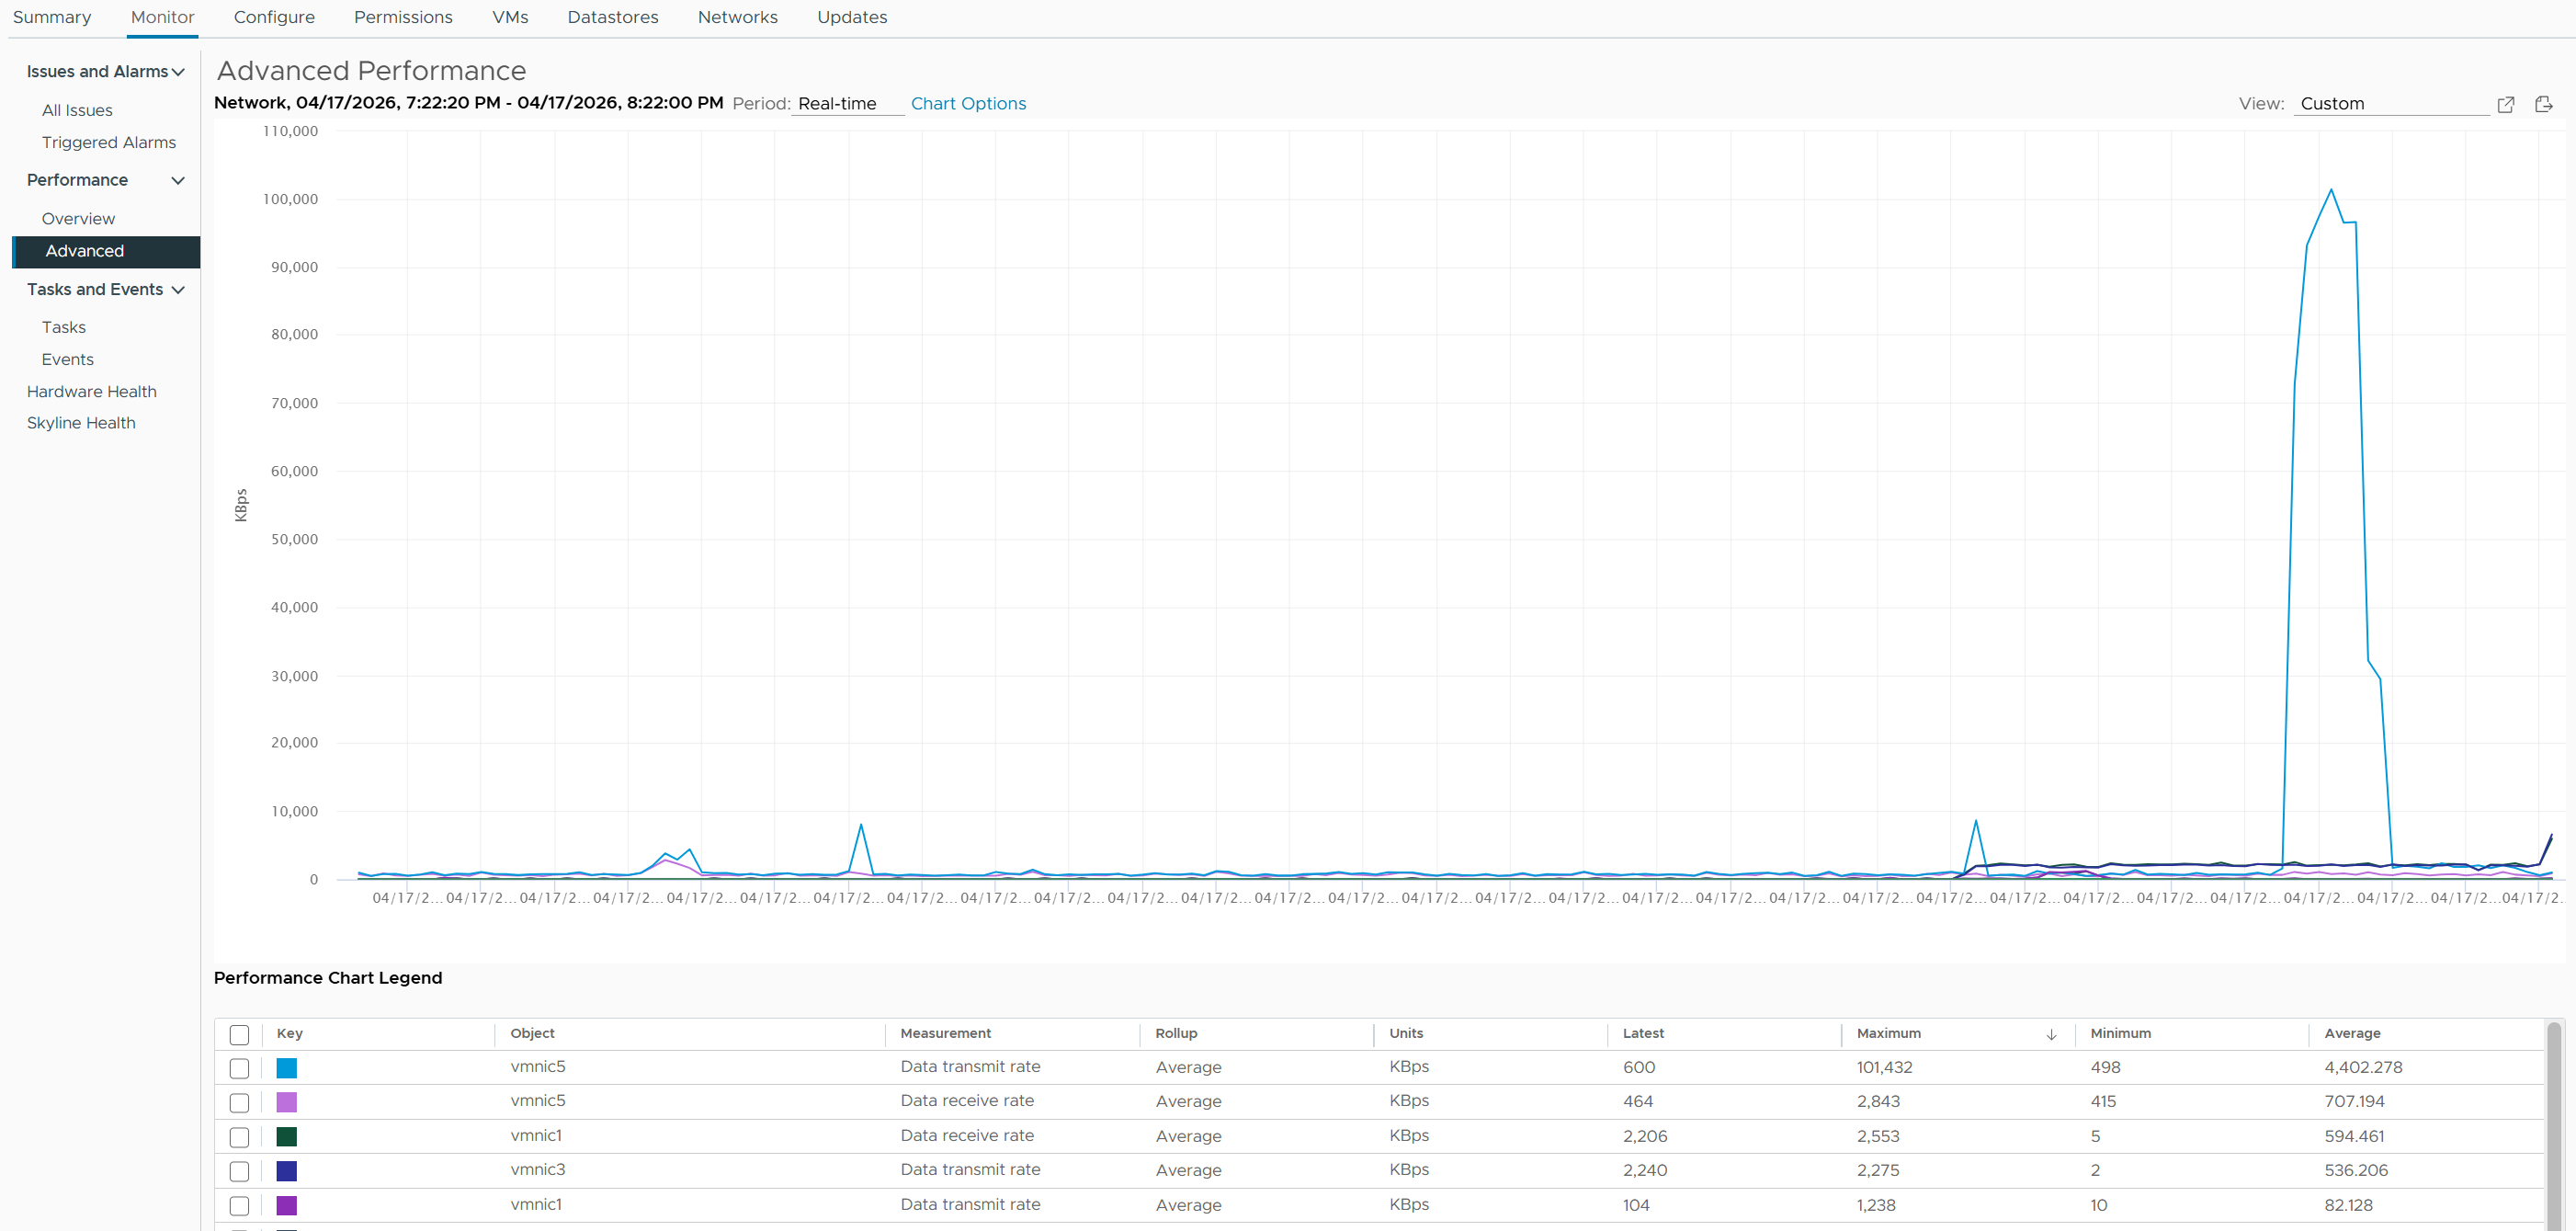Open chart in new window icon
The image size is (2576, 1231).
2505,104
